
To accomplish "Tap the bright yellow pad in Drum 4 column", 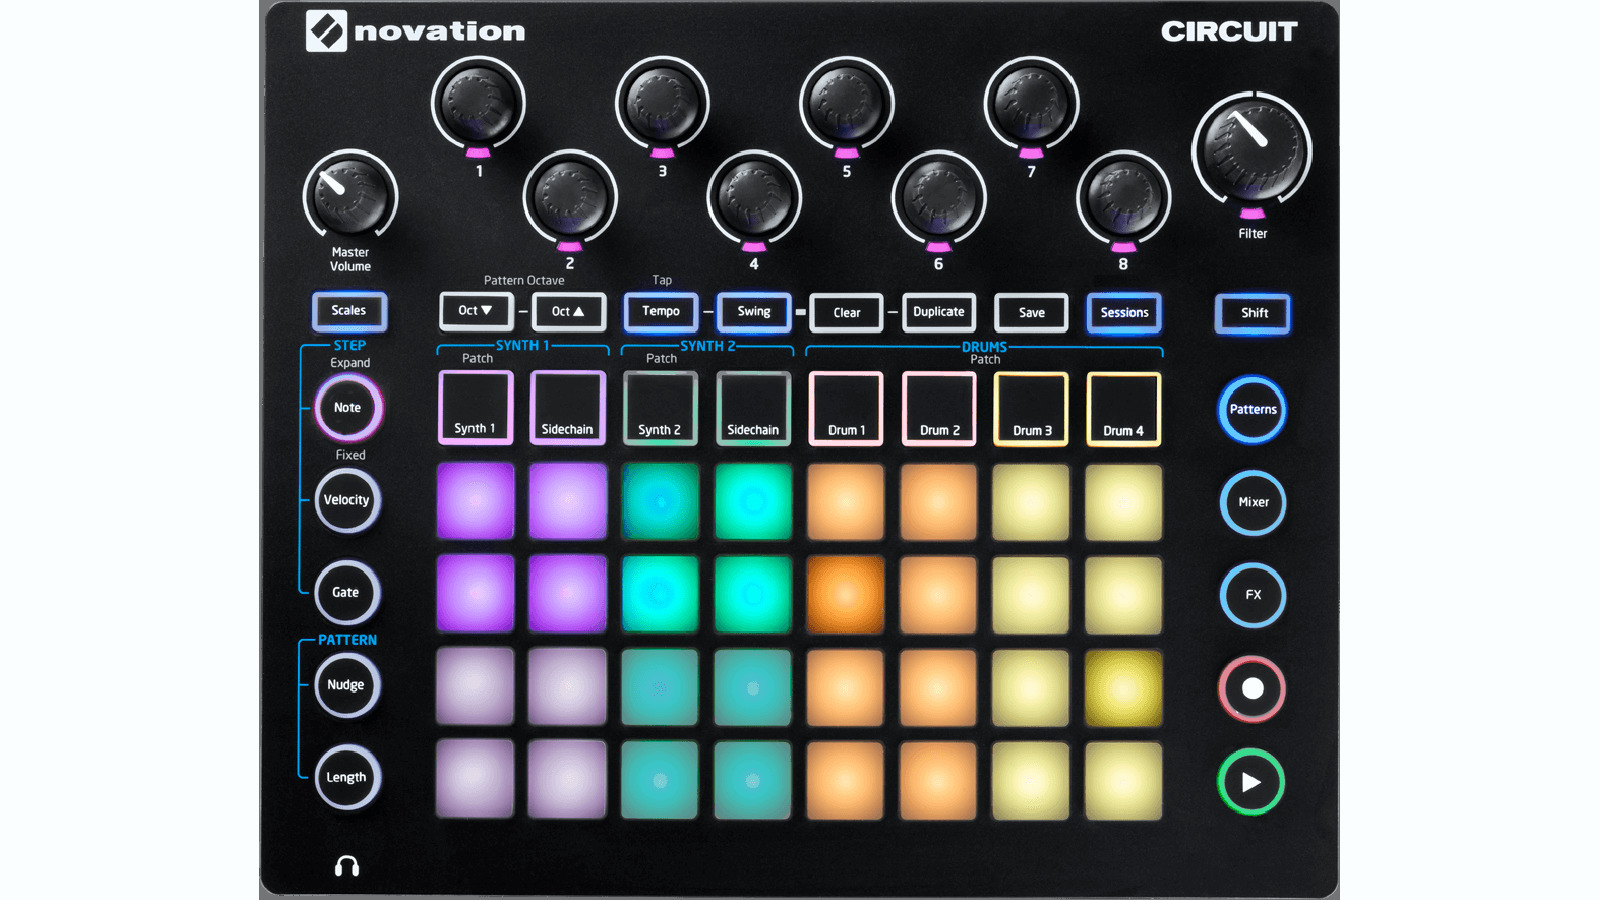I will click(x=1124, y=688).
